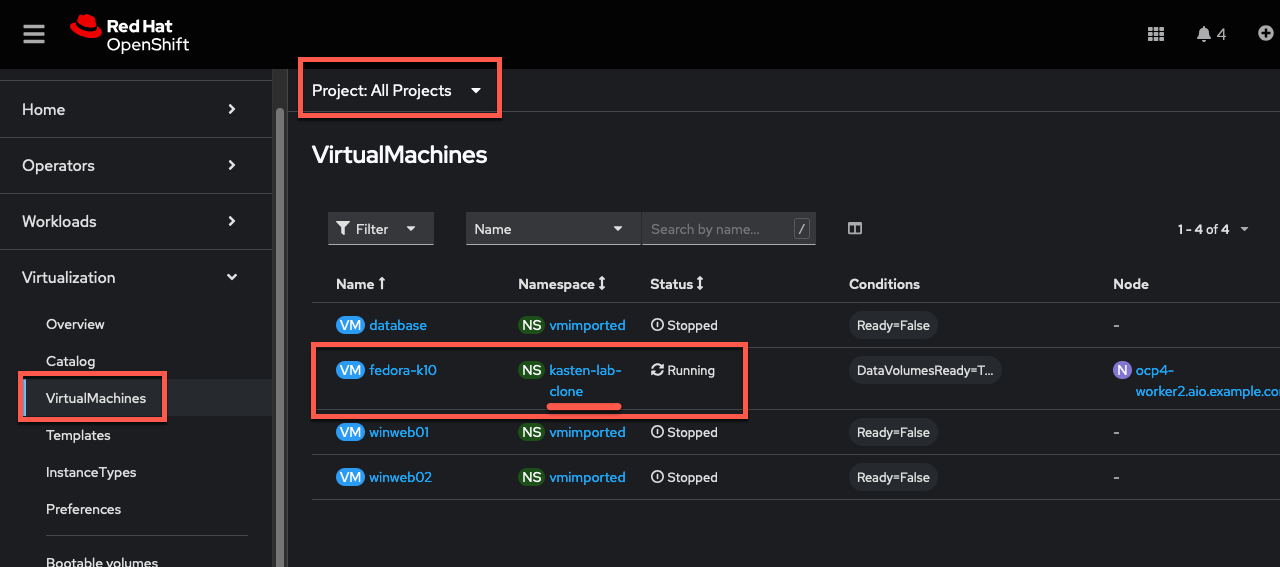Click the VM badge beside winweb02
This screenshot has width=1280, height=567.
click(x=350, y=477)
